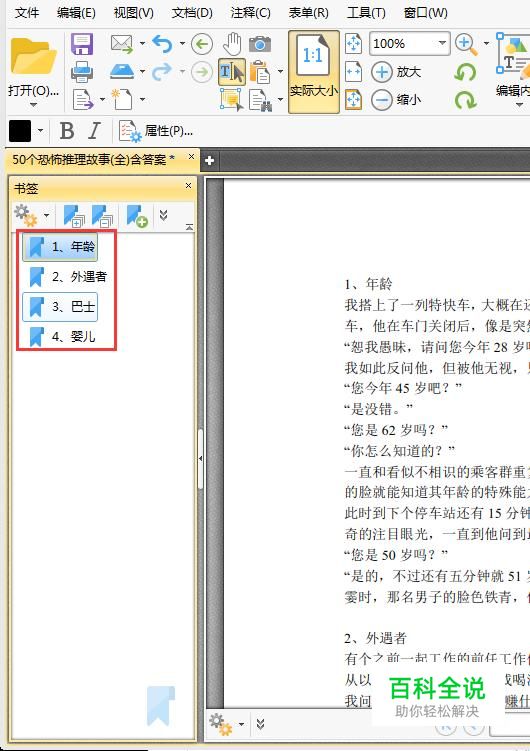Select the Select Comments tool
Image resolution: width=530 pixels, height=751 pixels.
[232, 100]
